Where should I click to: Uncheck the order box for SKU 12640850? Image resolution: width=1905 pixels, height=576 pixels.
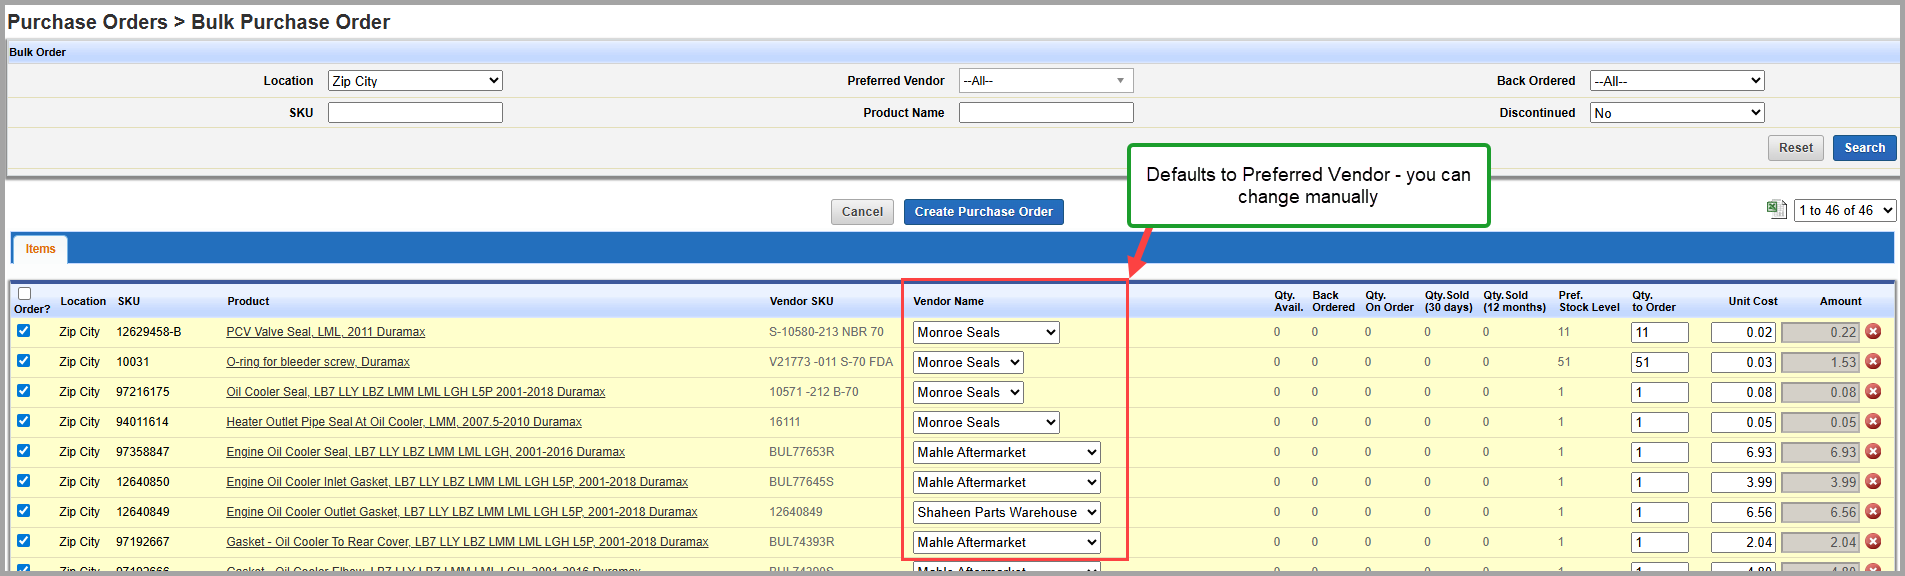click(24, 481)
